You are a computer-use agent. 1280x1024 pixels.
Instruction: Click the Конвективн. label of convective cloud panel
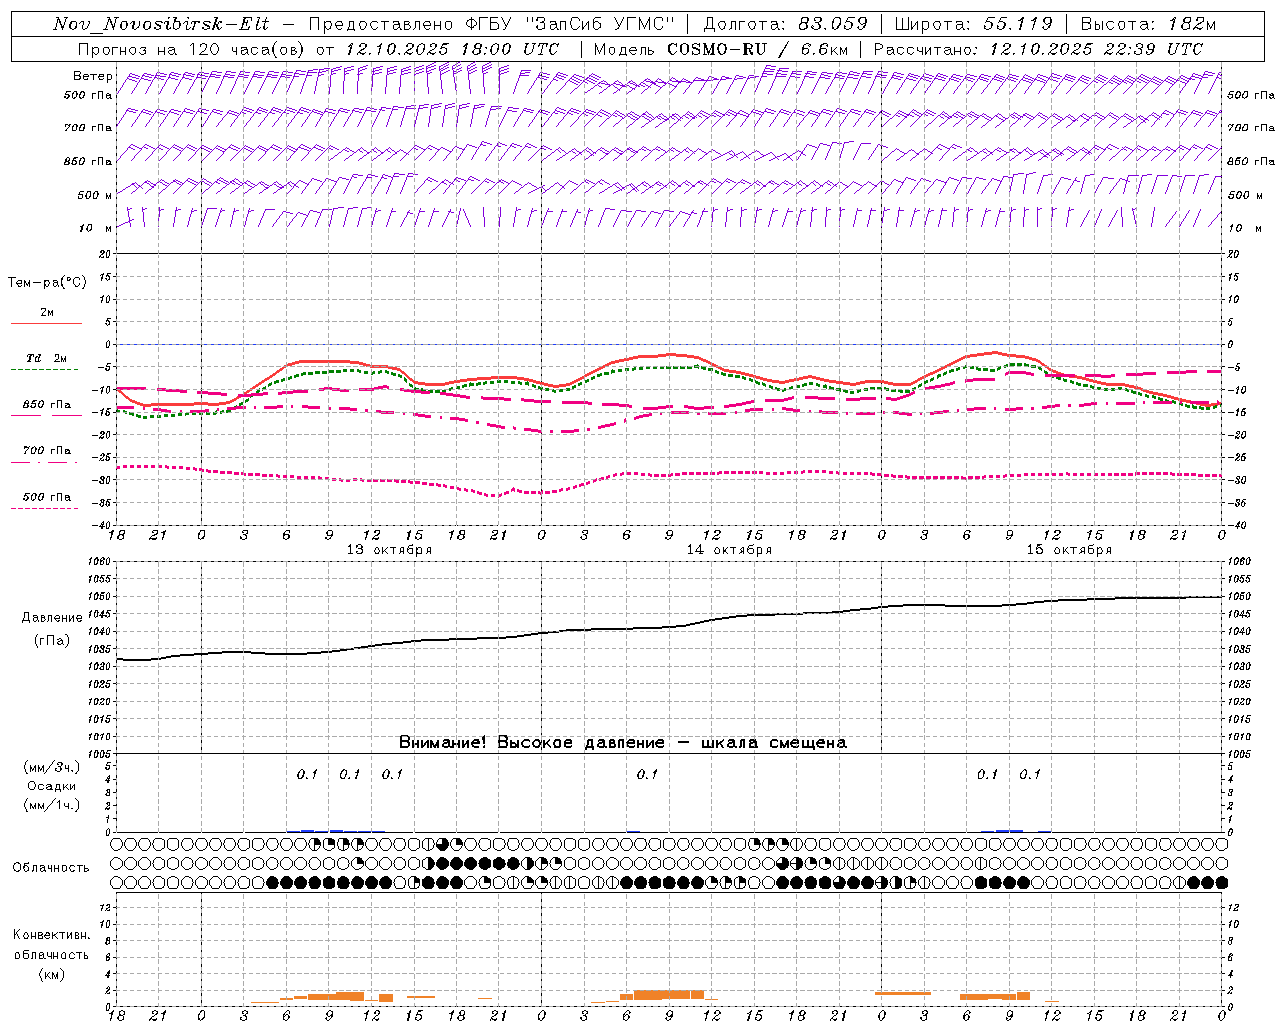[51, 935]
